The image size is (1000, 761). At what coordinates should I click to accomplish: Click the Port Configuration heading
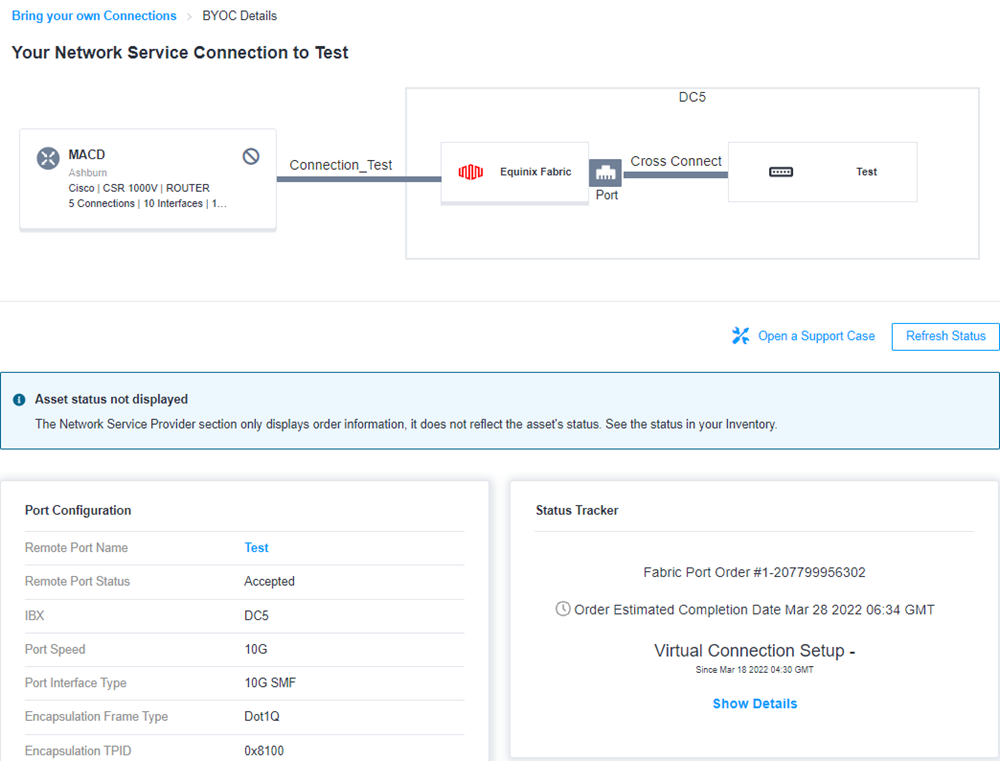(78, 510)
